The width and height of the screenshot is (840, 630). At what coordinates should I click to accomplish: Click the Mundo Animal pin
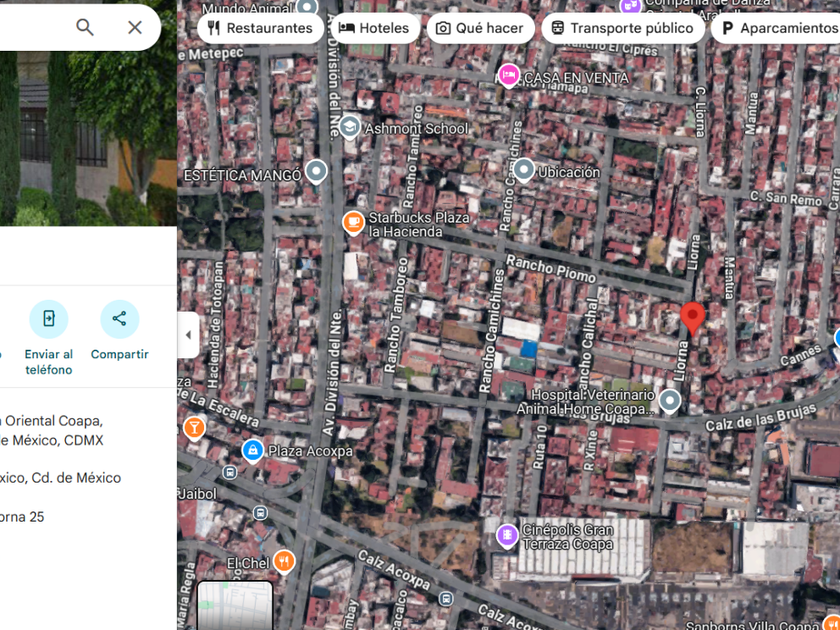[x=307, y=7]
